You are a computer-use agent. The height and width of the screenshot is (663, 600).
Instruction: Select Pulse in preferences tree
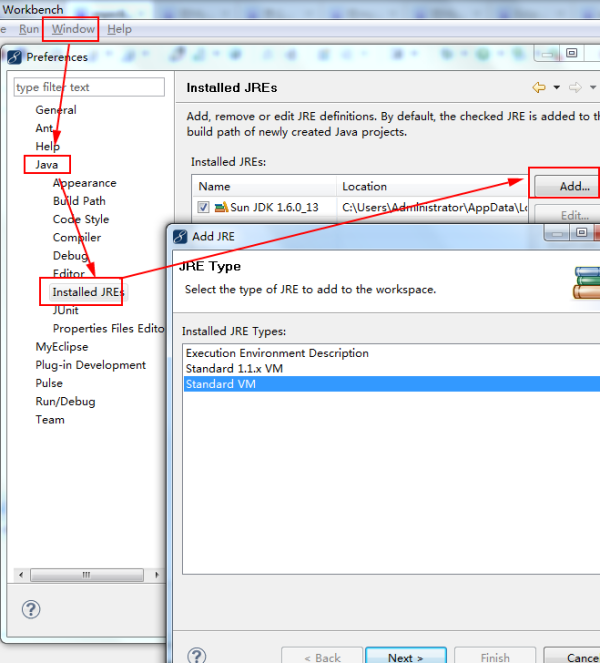click(49, 383)
